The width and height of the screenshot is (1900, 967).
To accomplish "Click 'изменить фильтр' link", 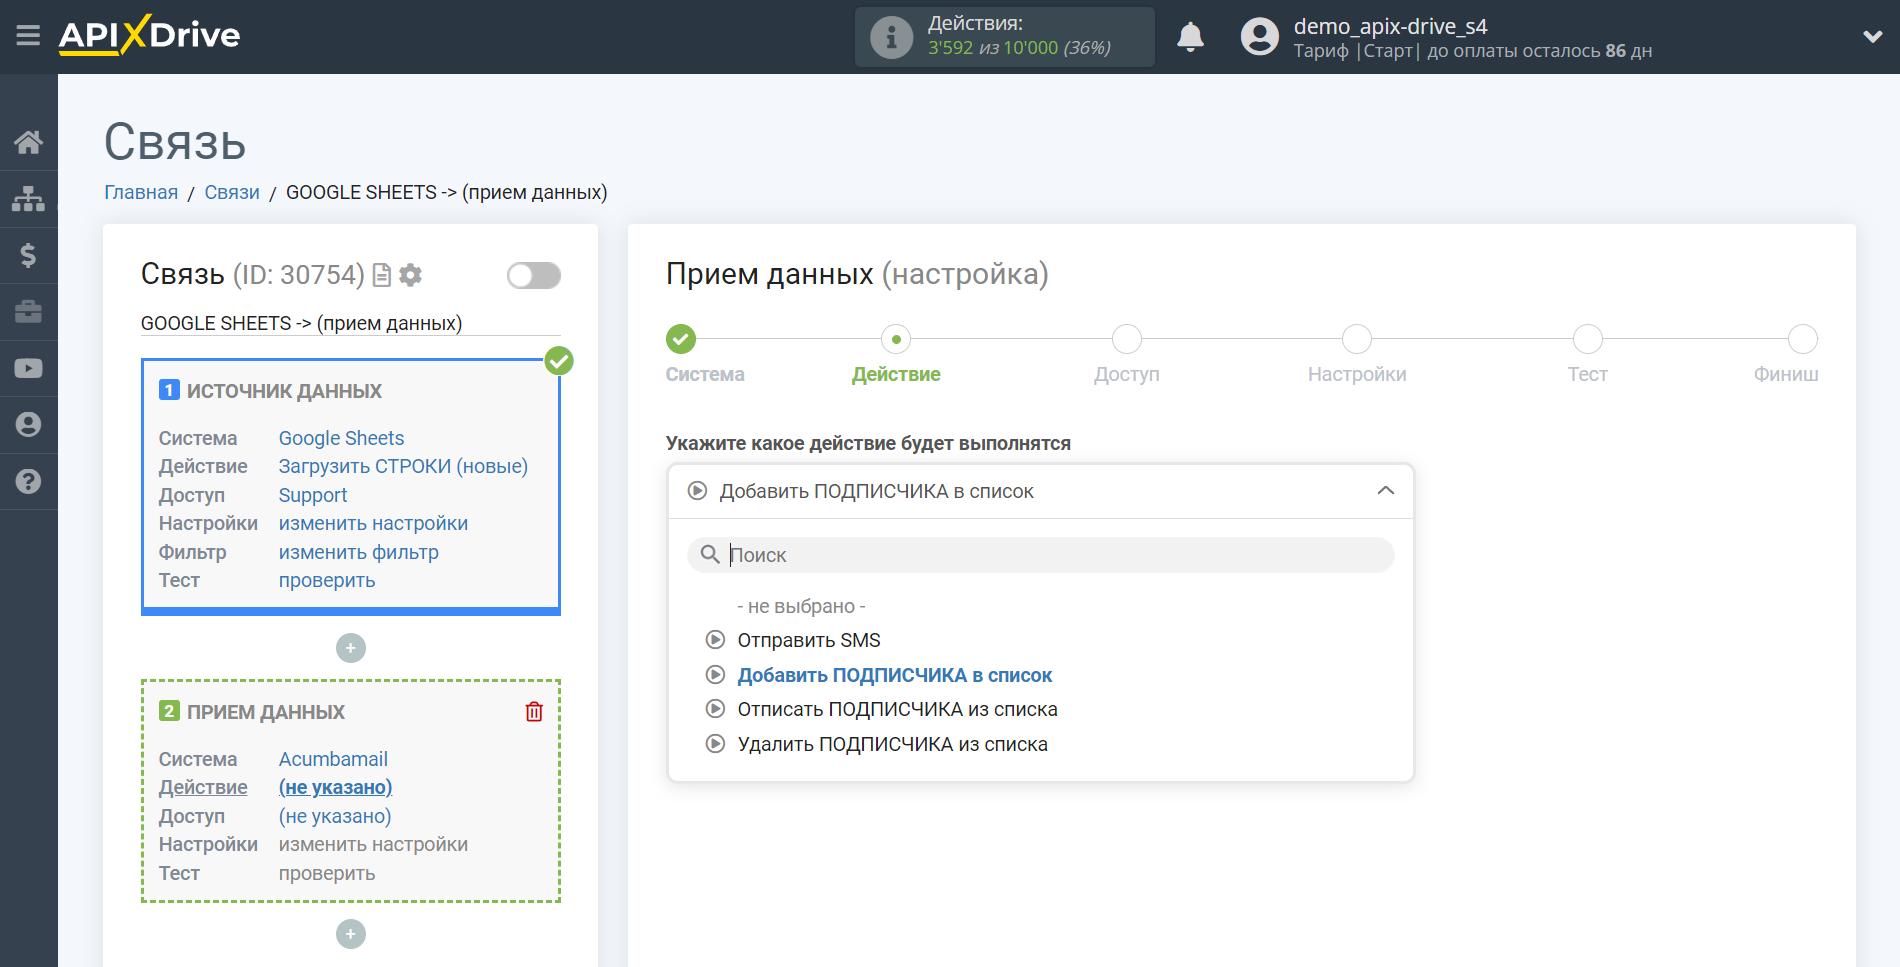I will (358, 552).
